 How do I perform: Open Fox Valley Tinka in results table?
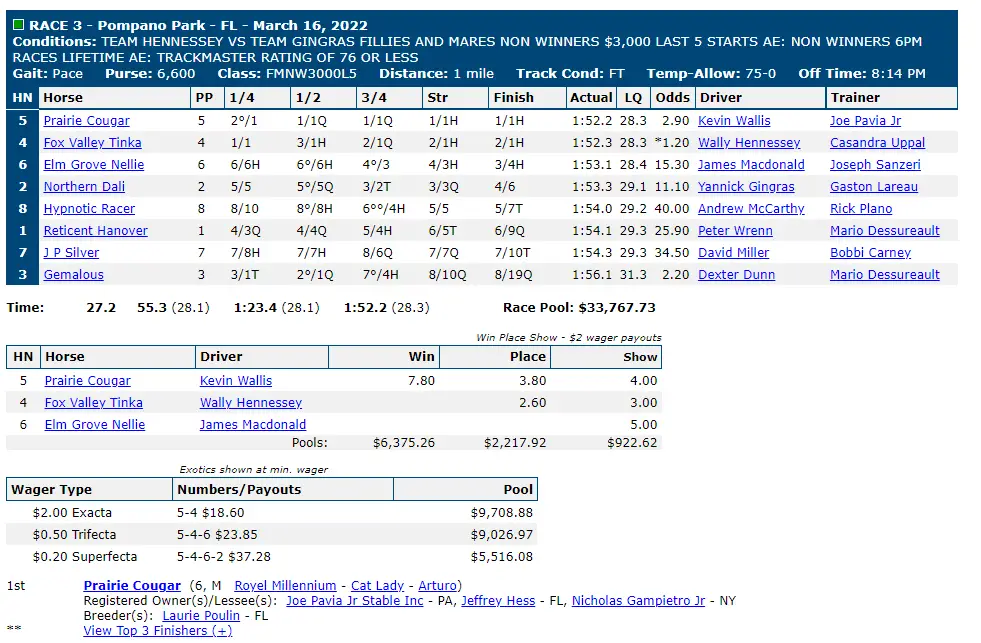[92, 143]
